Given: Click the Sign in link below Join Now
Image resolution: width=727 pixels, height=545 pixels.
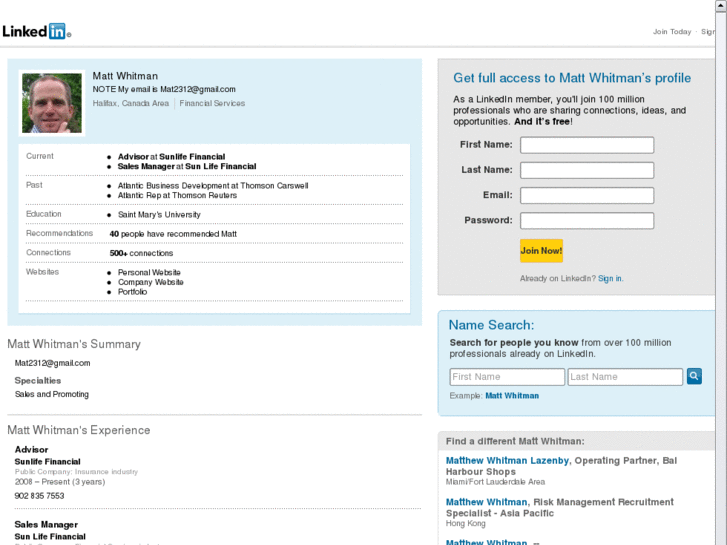Looking at the screenshot, I should 610,278.
